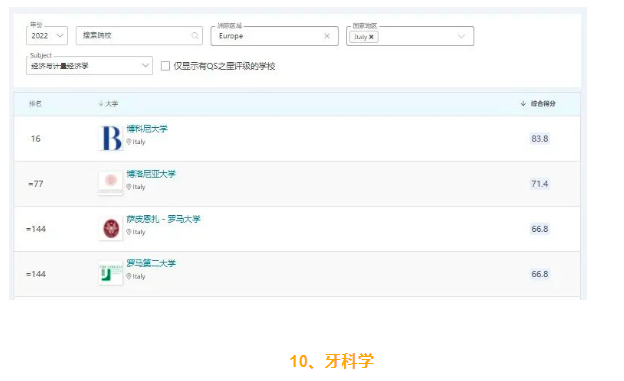
Task: Click the Bologna University logo
Action: tap(111, 183)
